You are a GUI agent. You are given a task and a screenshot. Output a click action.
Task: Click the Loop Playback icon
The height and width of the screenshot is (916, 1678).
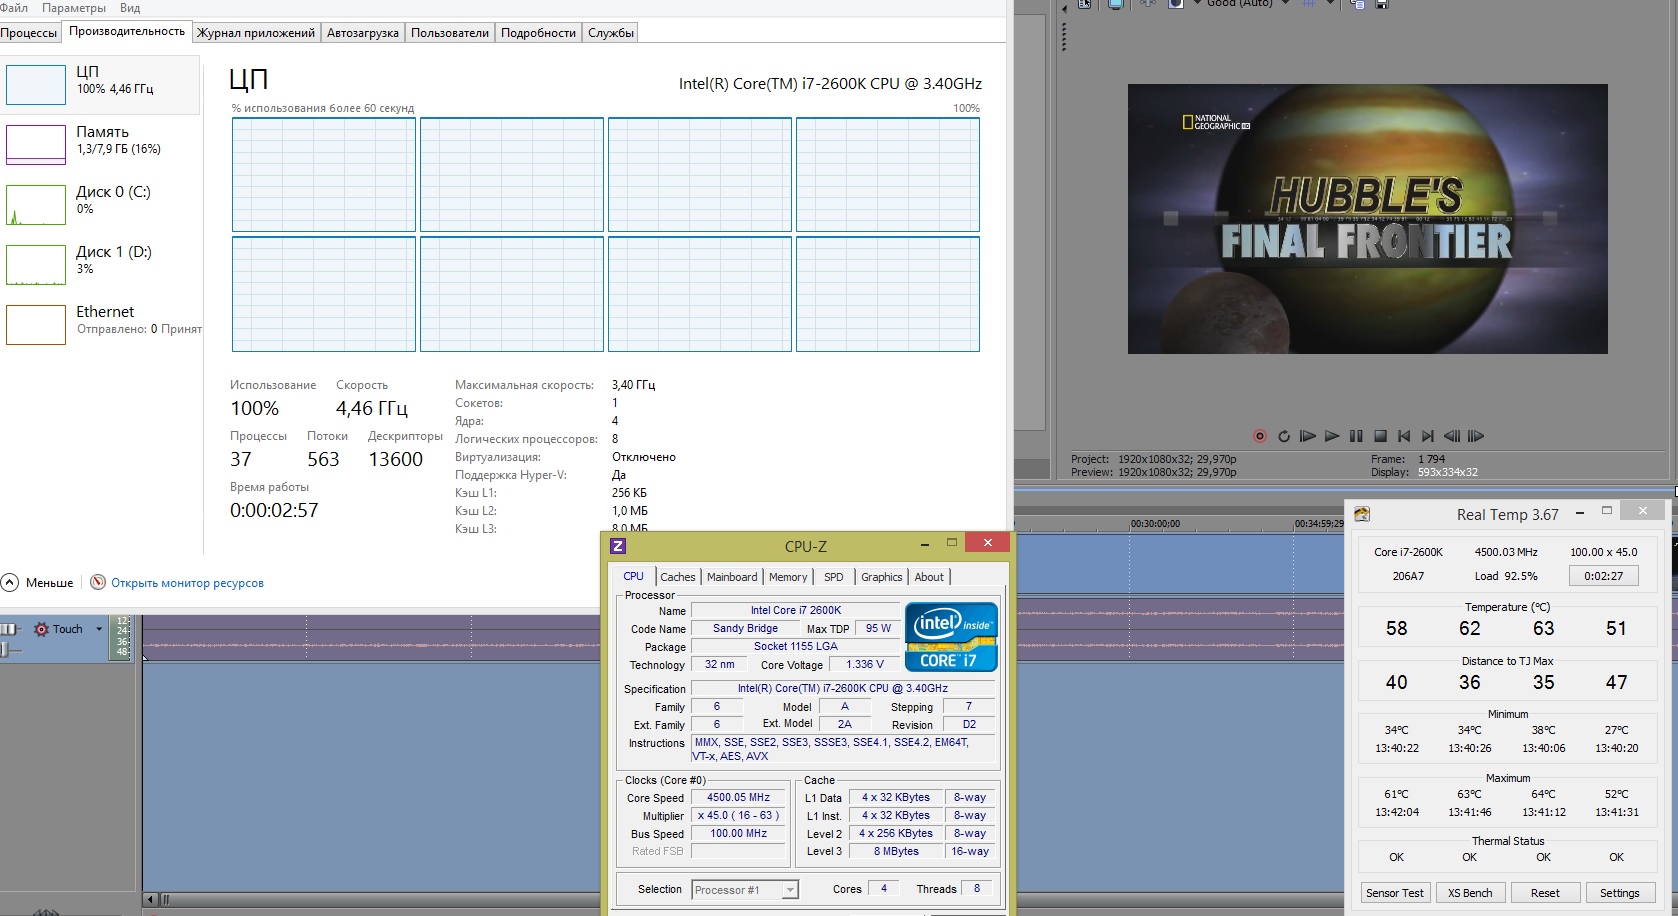click(x=1284, y=436)
